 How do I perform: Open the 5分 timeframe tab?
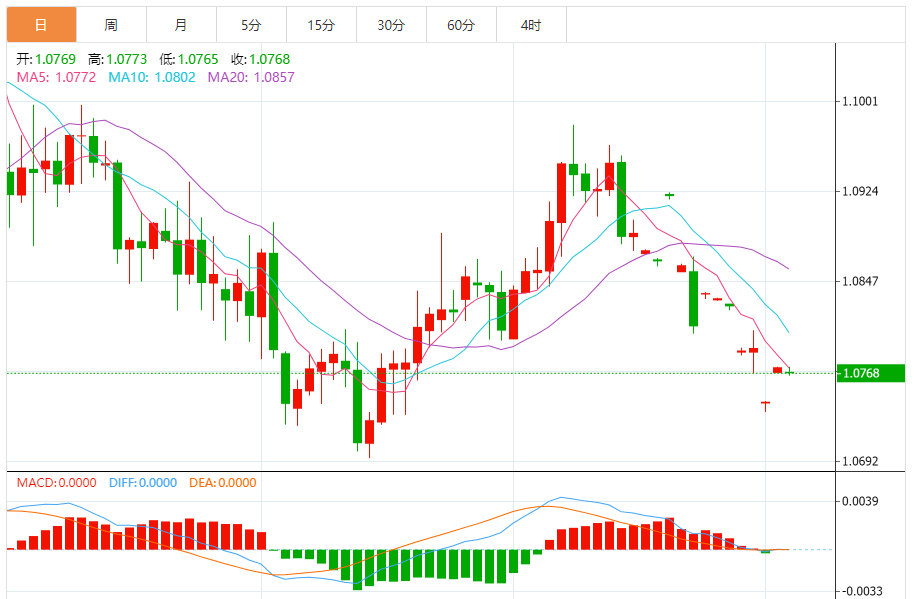click(x=251, y=25)
